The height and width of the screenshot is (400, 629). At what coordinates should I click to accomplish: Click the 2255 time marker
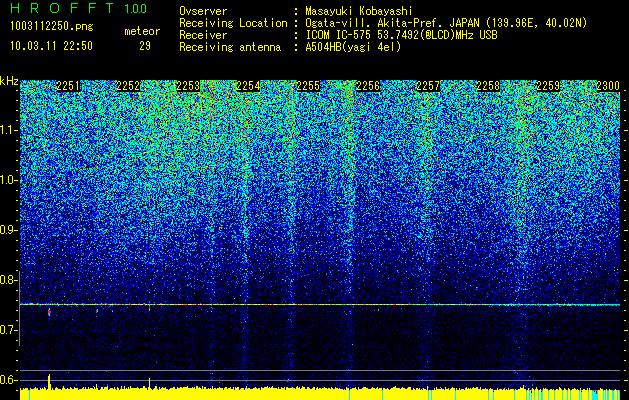pyautogui.click(x=308, y=86)
